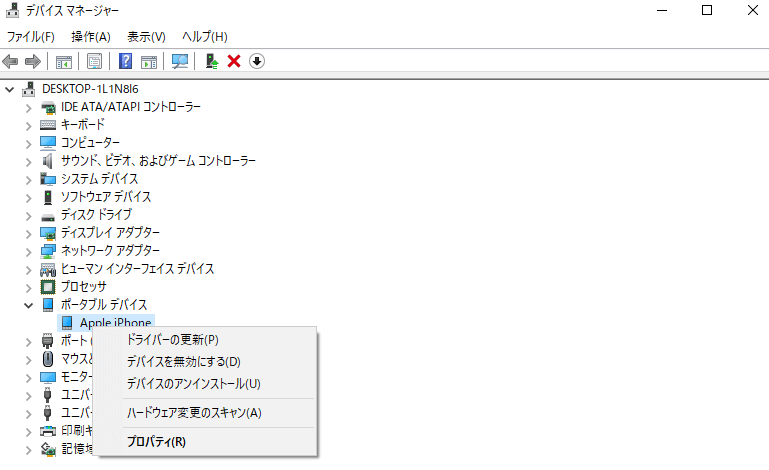Choose ドライバーの更新(P) from context menu

(x=172, y=340)
